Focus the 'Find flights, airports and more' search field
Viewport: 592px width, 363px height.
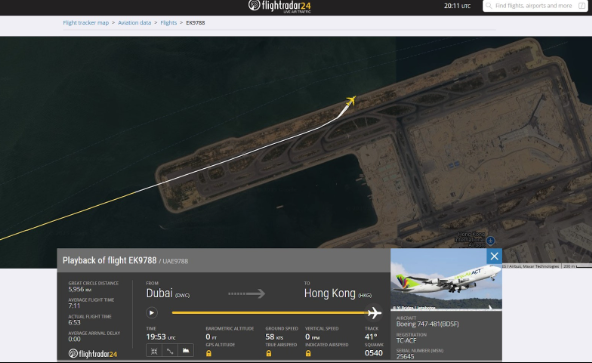click(534, 6)
